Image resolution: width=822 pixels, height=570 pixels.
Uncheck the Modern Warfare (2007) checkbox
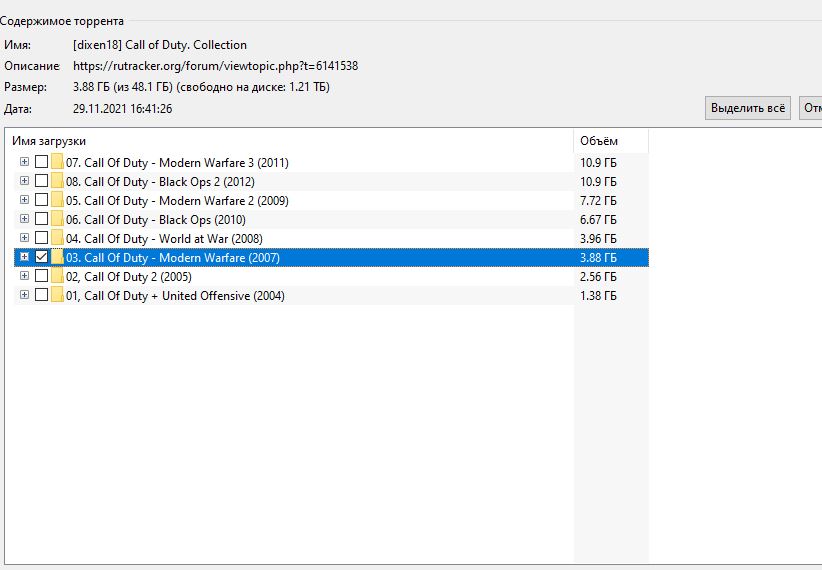41,258
